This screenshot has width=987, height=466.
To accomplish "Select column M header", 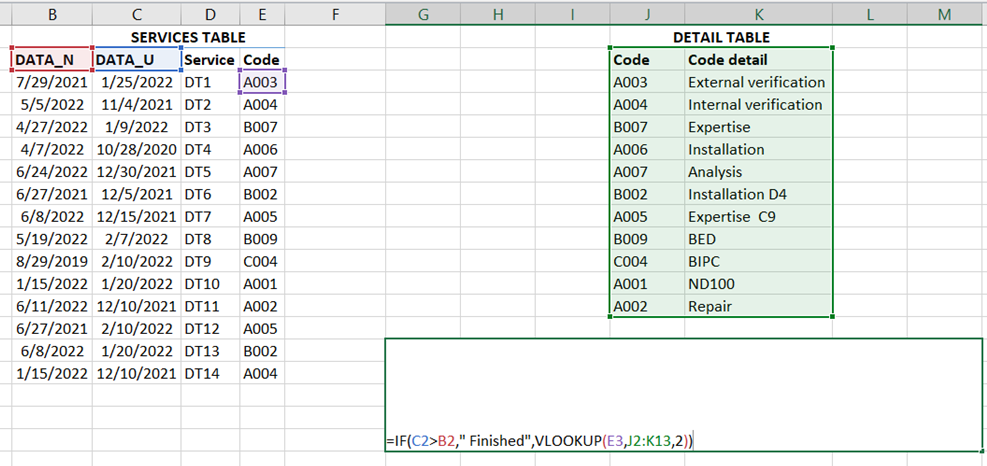I will click(x=945, y=13).
